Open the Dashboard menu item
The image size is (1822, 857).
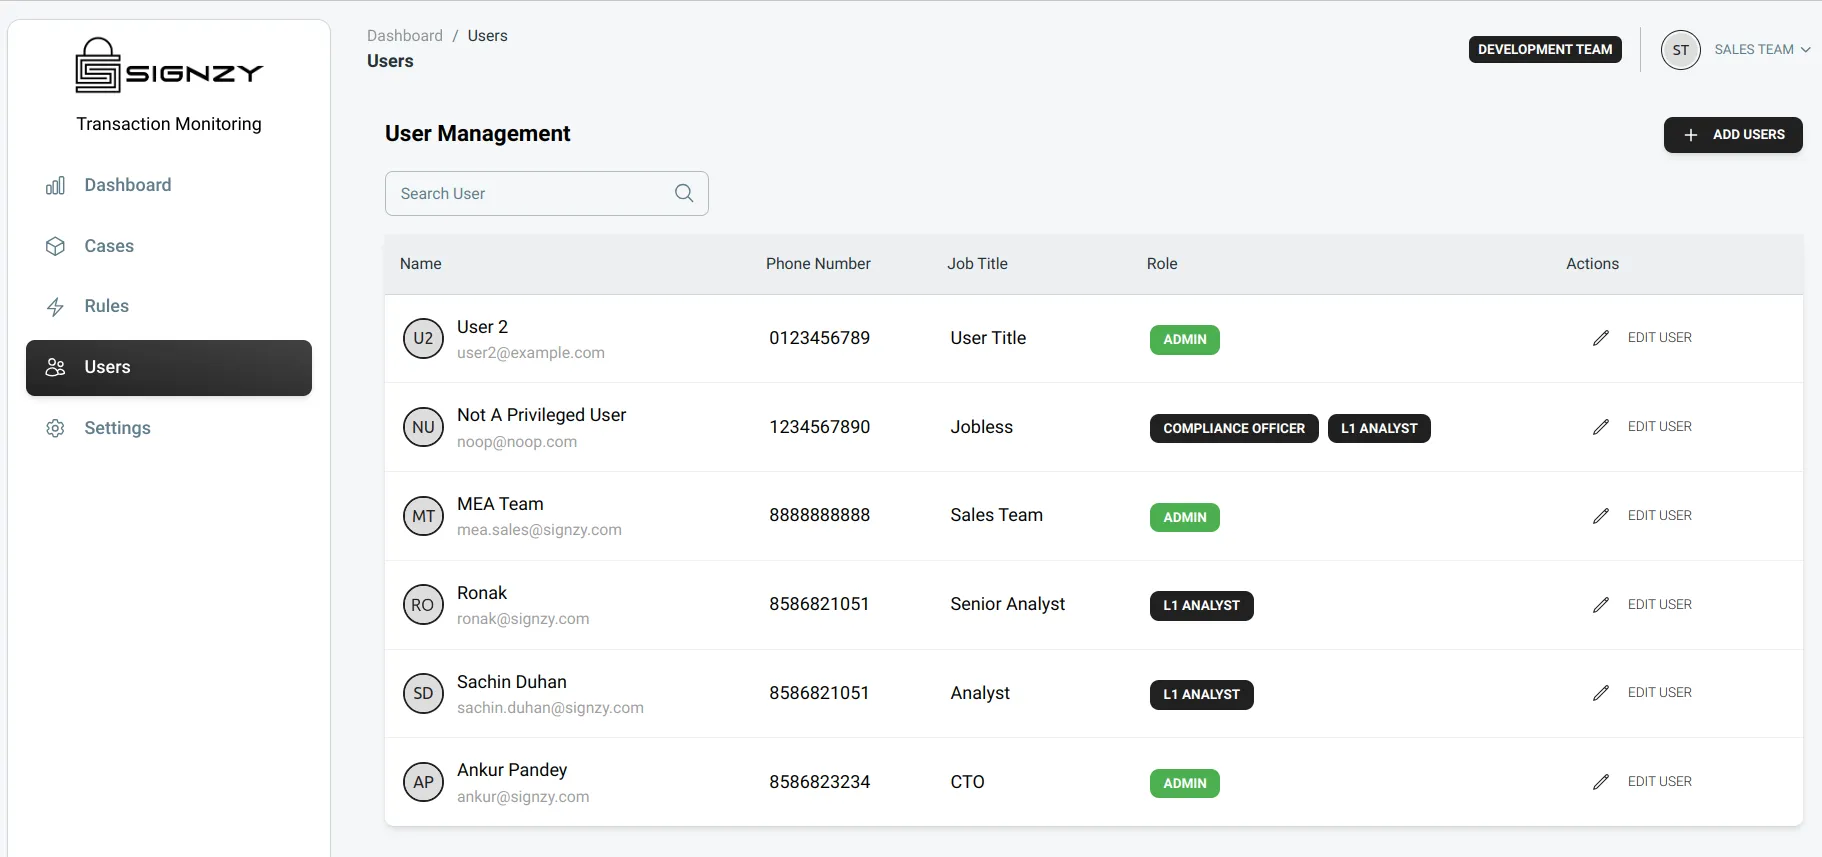(x=169, y=185)
